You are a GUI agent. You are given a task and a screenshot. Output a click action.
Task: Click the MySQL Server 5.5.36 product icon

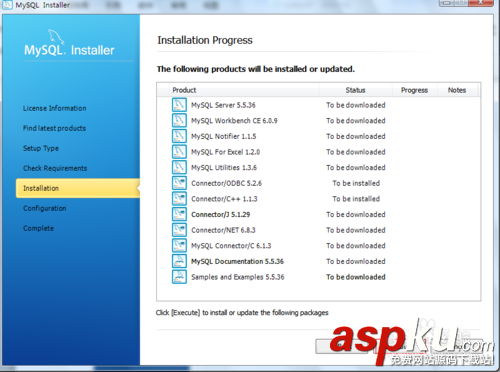pos(179,105)
